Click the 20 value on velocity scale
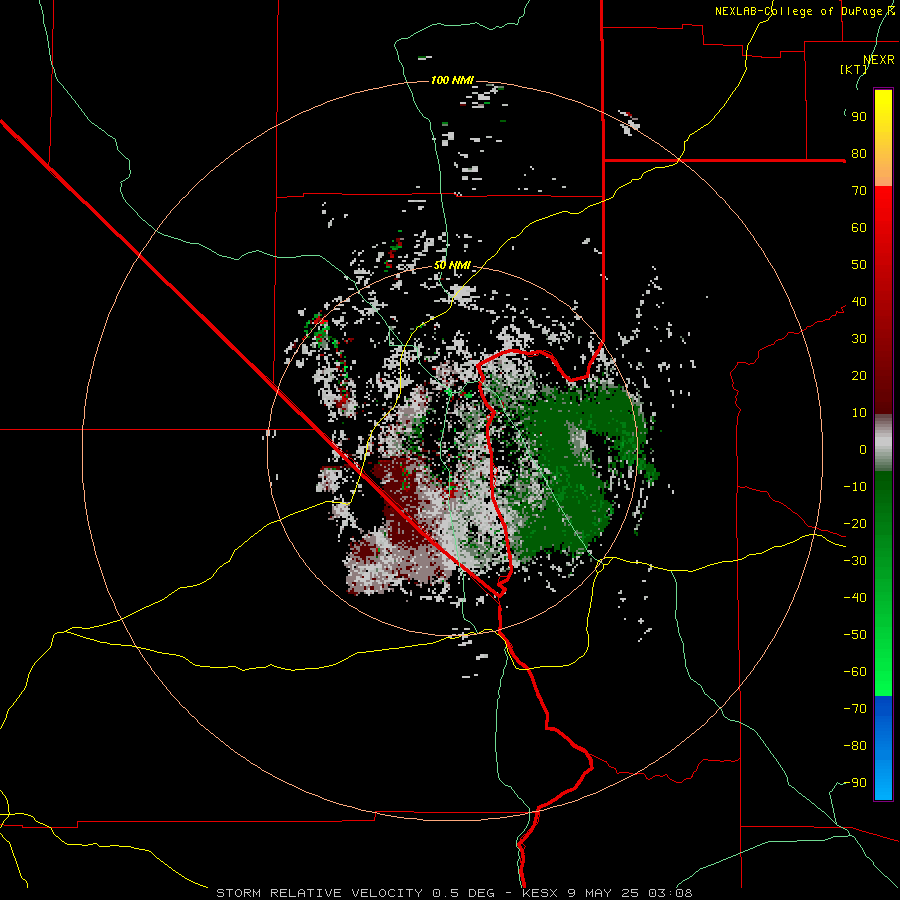The image size is (900, 900). [859, 375]
